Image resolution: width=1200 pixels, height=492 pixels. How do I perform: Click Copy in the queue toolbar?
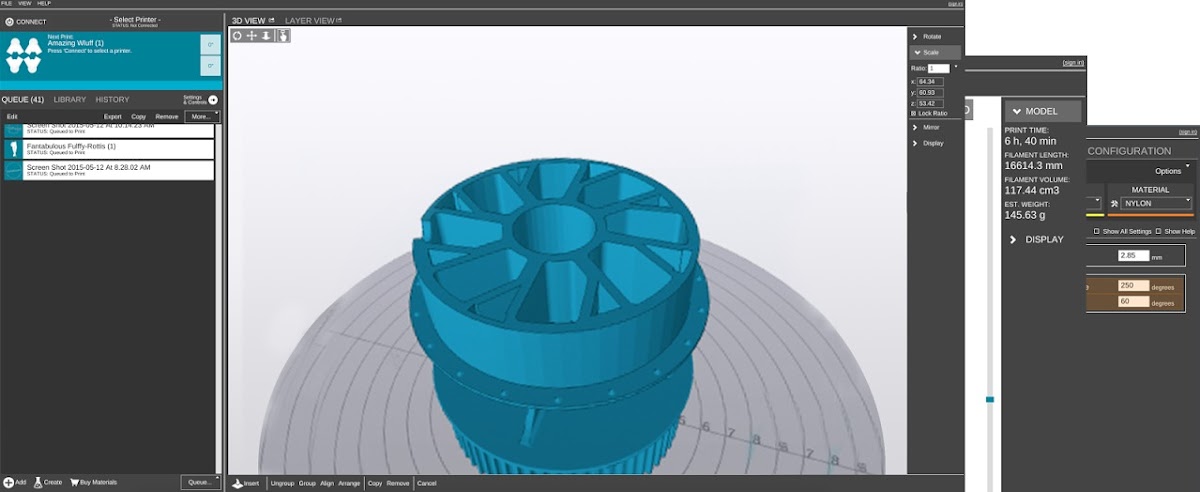click(138, 117)
